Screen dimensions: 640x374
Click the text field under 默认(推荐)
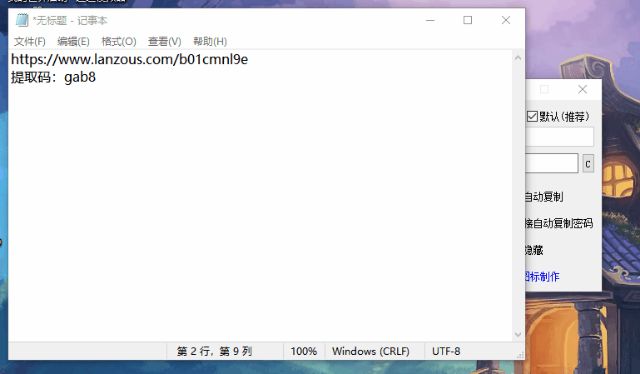(x=559, y=137)
